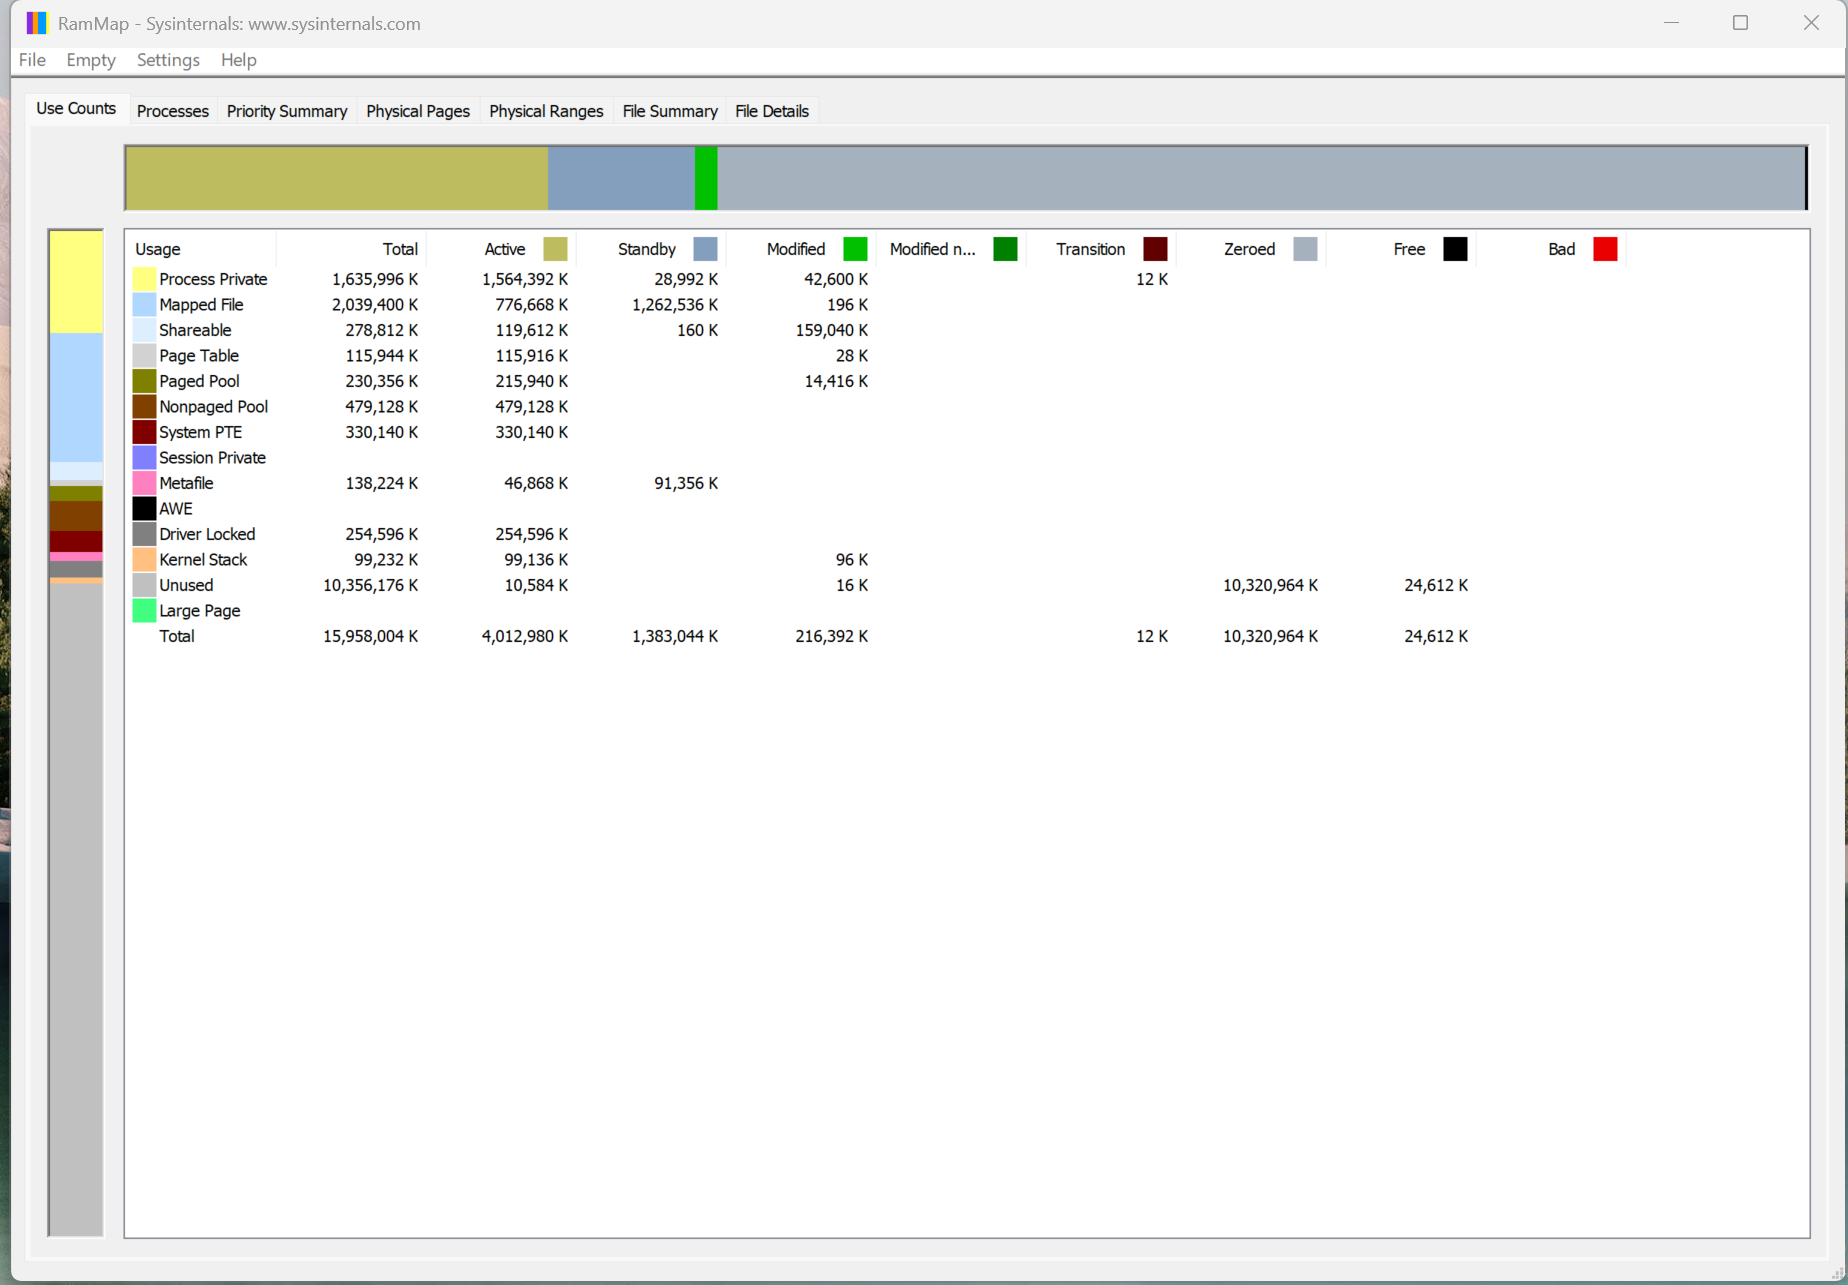This screenshot has width=1848, height=1285.
Task: Open the Settings menu
Action: 168,60
